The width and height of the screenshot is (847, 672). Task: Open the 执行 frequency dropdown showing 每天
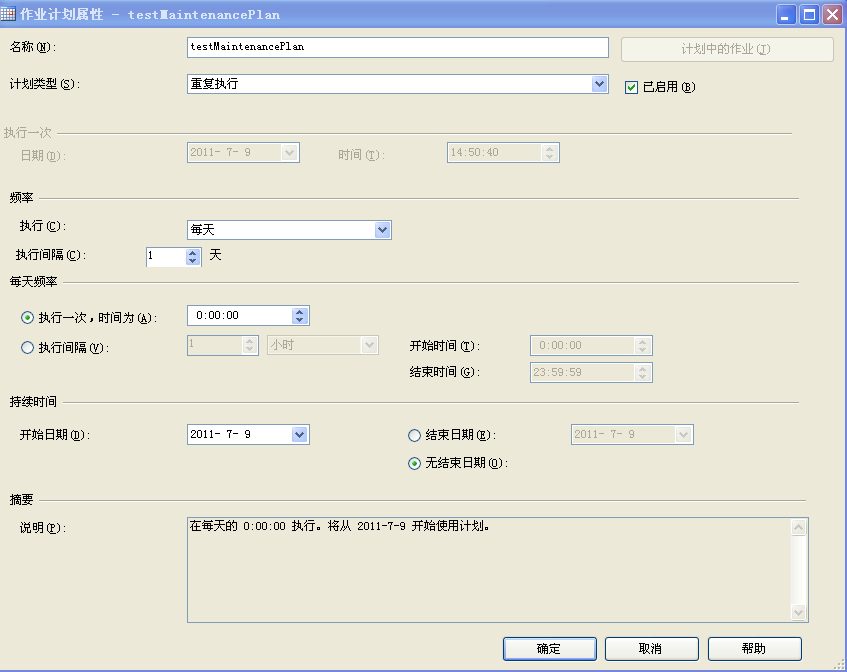pos(382,230)
